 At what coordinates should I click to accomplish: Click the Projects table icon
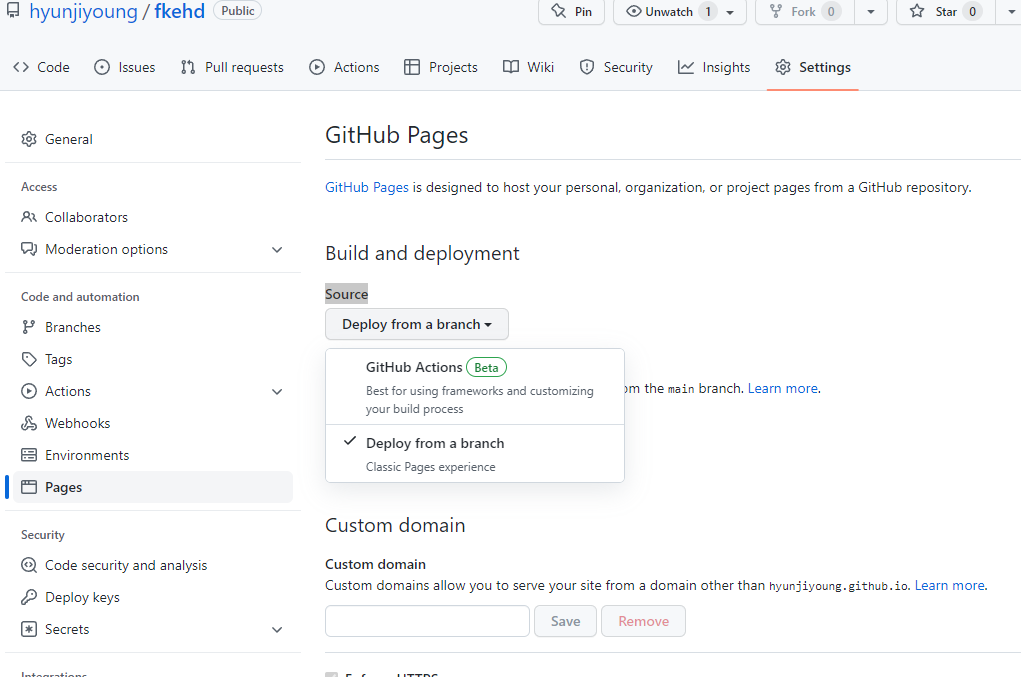click(x=412, y=67)
